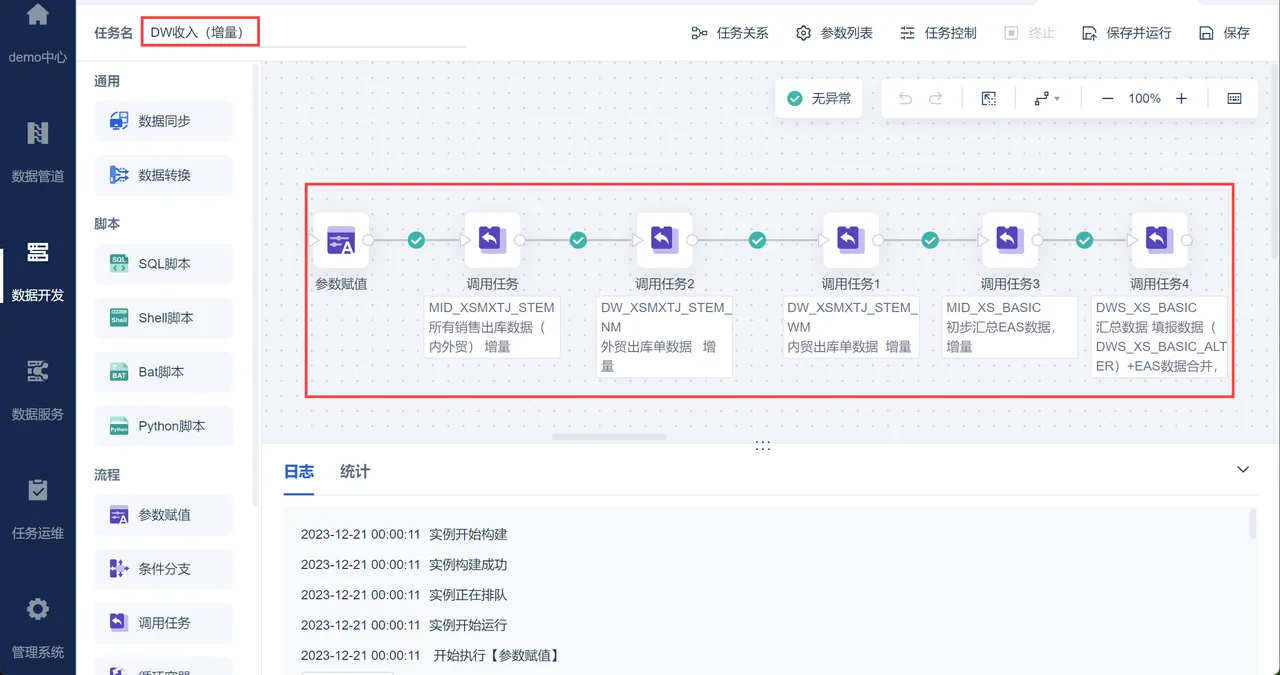Click the 脚本 section heading
Image resolution: width=1280 pixels, height=675 pixels.
click(107, 224)
